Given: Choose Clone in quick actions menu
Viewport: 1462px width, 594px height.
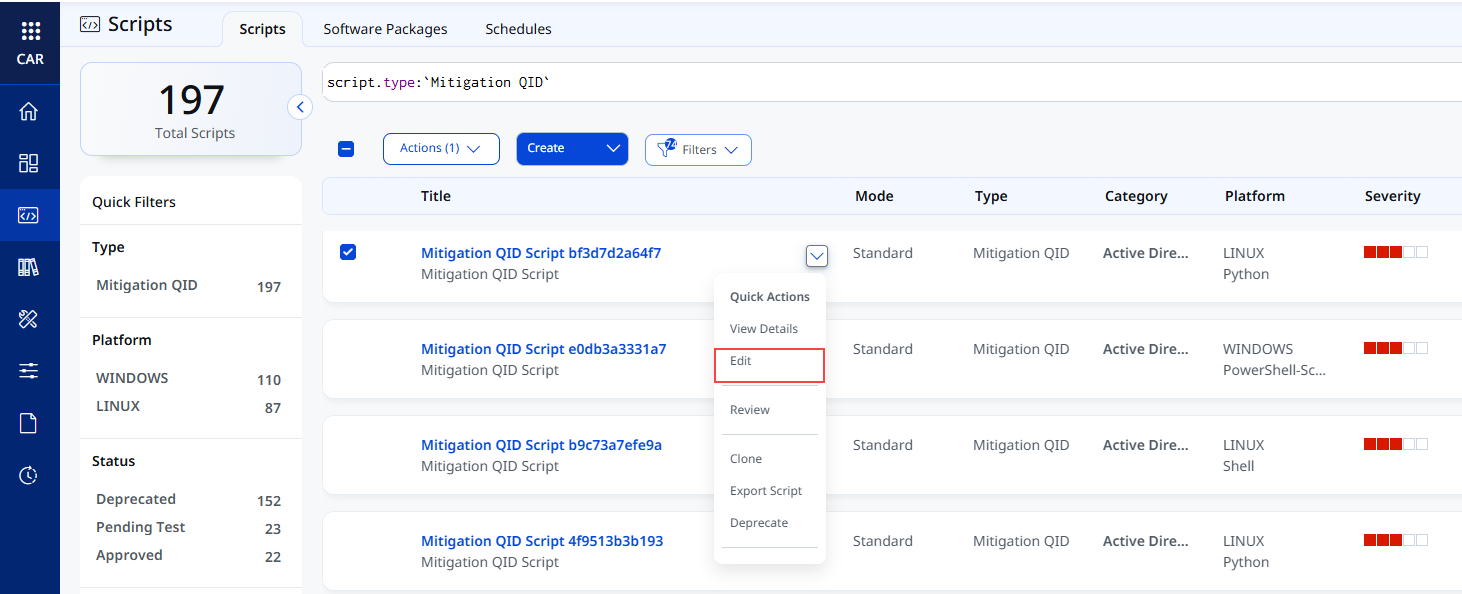Looking at the screenshot, I should click(x=746, y=459).
